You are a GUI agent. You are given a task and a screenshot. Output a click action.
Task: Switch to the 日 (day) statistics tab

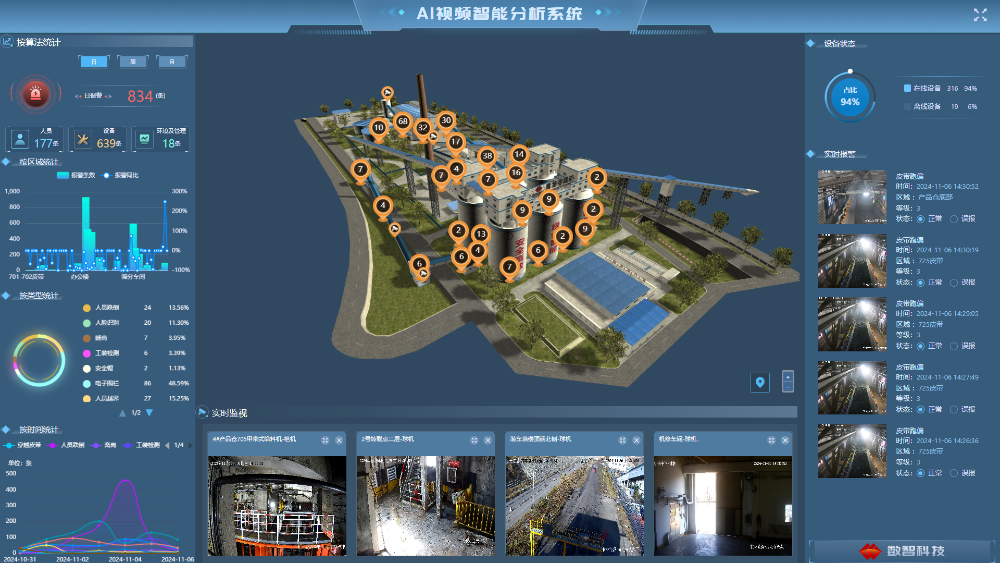coord(94,61)
